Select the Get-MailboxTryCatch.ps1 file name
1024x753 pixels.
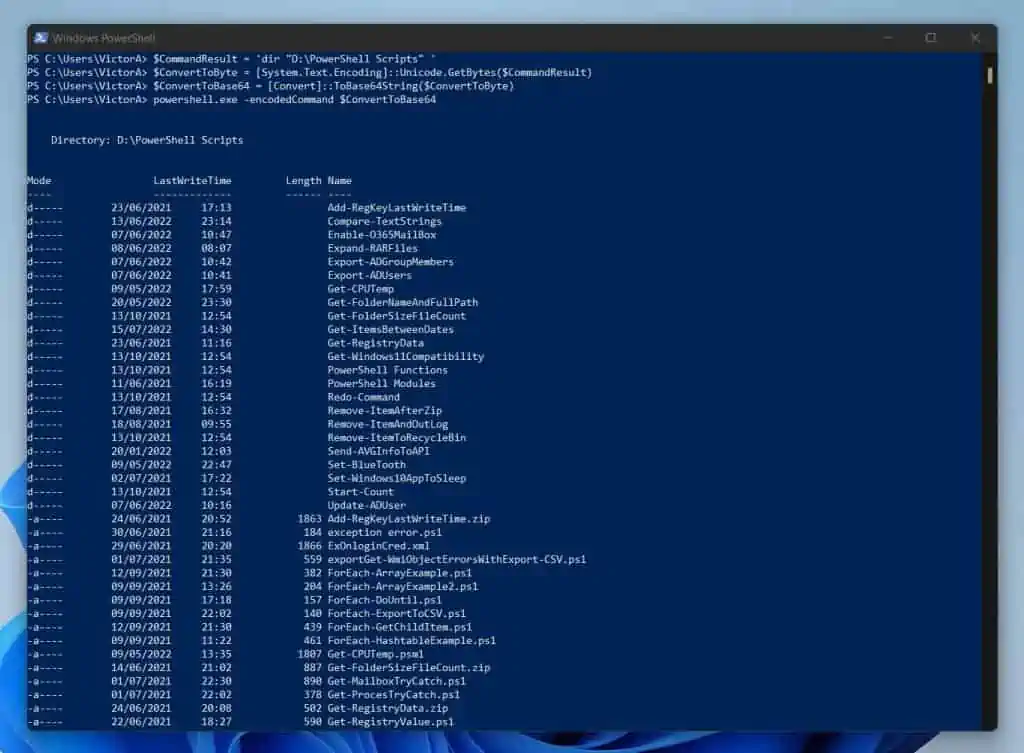click(396, 681)
